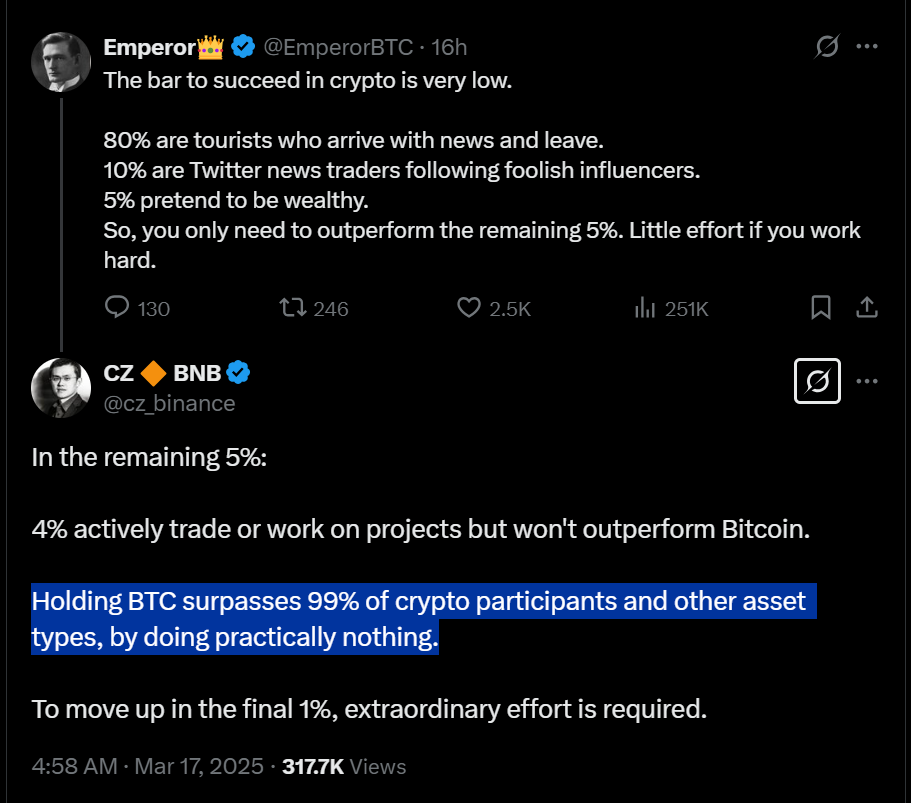The width and height of the screenshot is (911, 803).
Task: Like Emperor's tweet with heart icon
Action: (x=469, y=307)
